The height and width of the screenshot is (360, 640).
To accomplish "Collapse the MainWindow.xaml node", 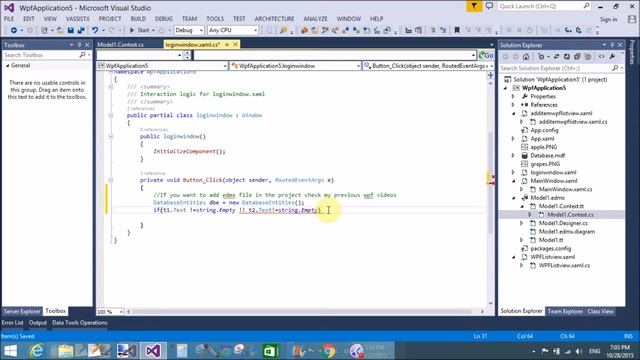I will click(x=513, y=181).
